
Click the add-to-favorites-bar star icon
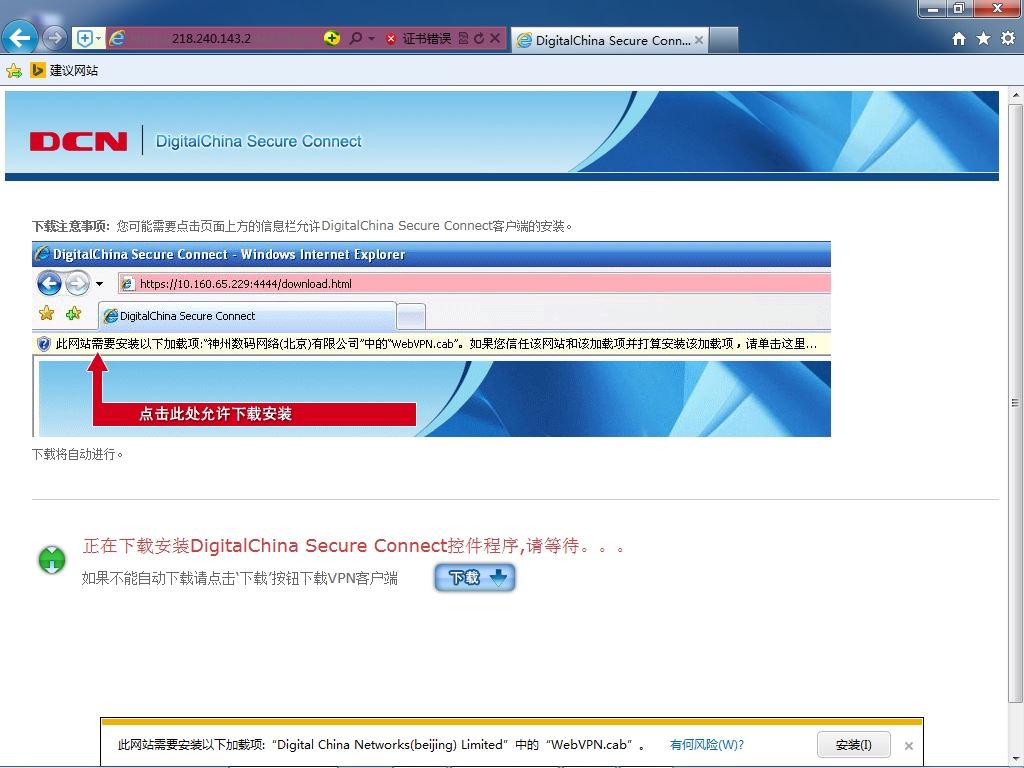click(x=14, y=71)
